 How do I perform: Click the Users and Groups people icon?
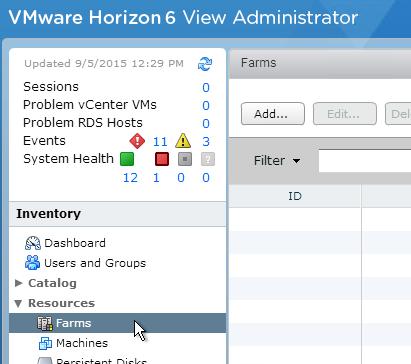[x=32, y=263]
